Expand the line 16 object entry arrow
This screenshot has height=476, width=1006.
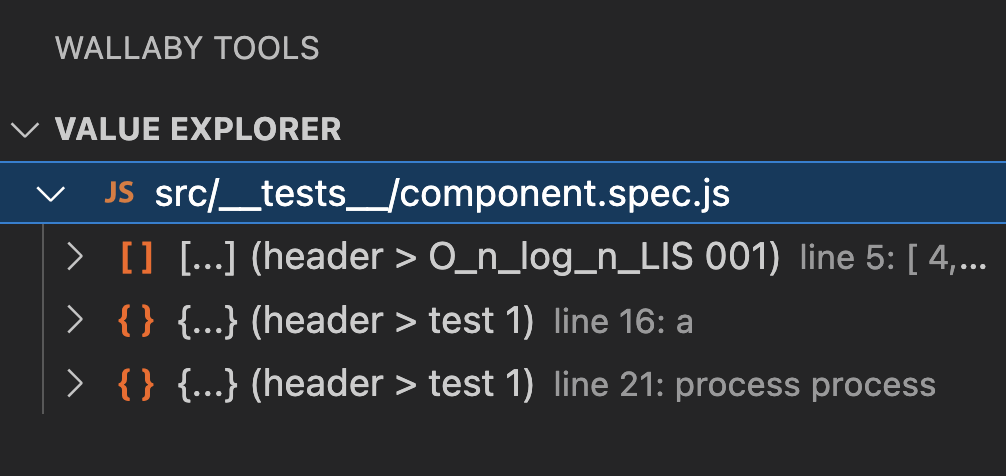(76, 320)
